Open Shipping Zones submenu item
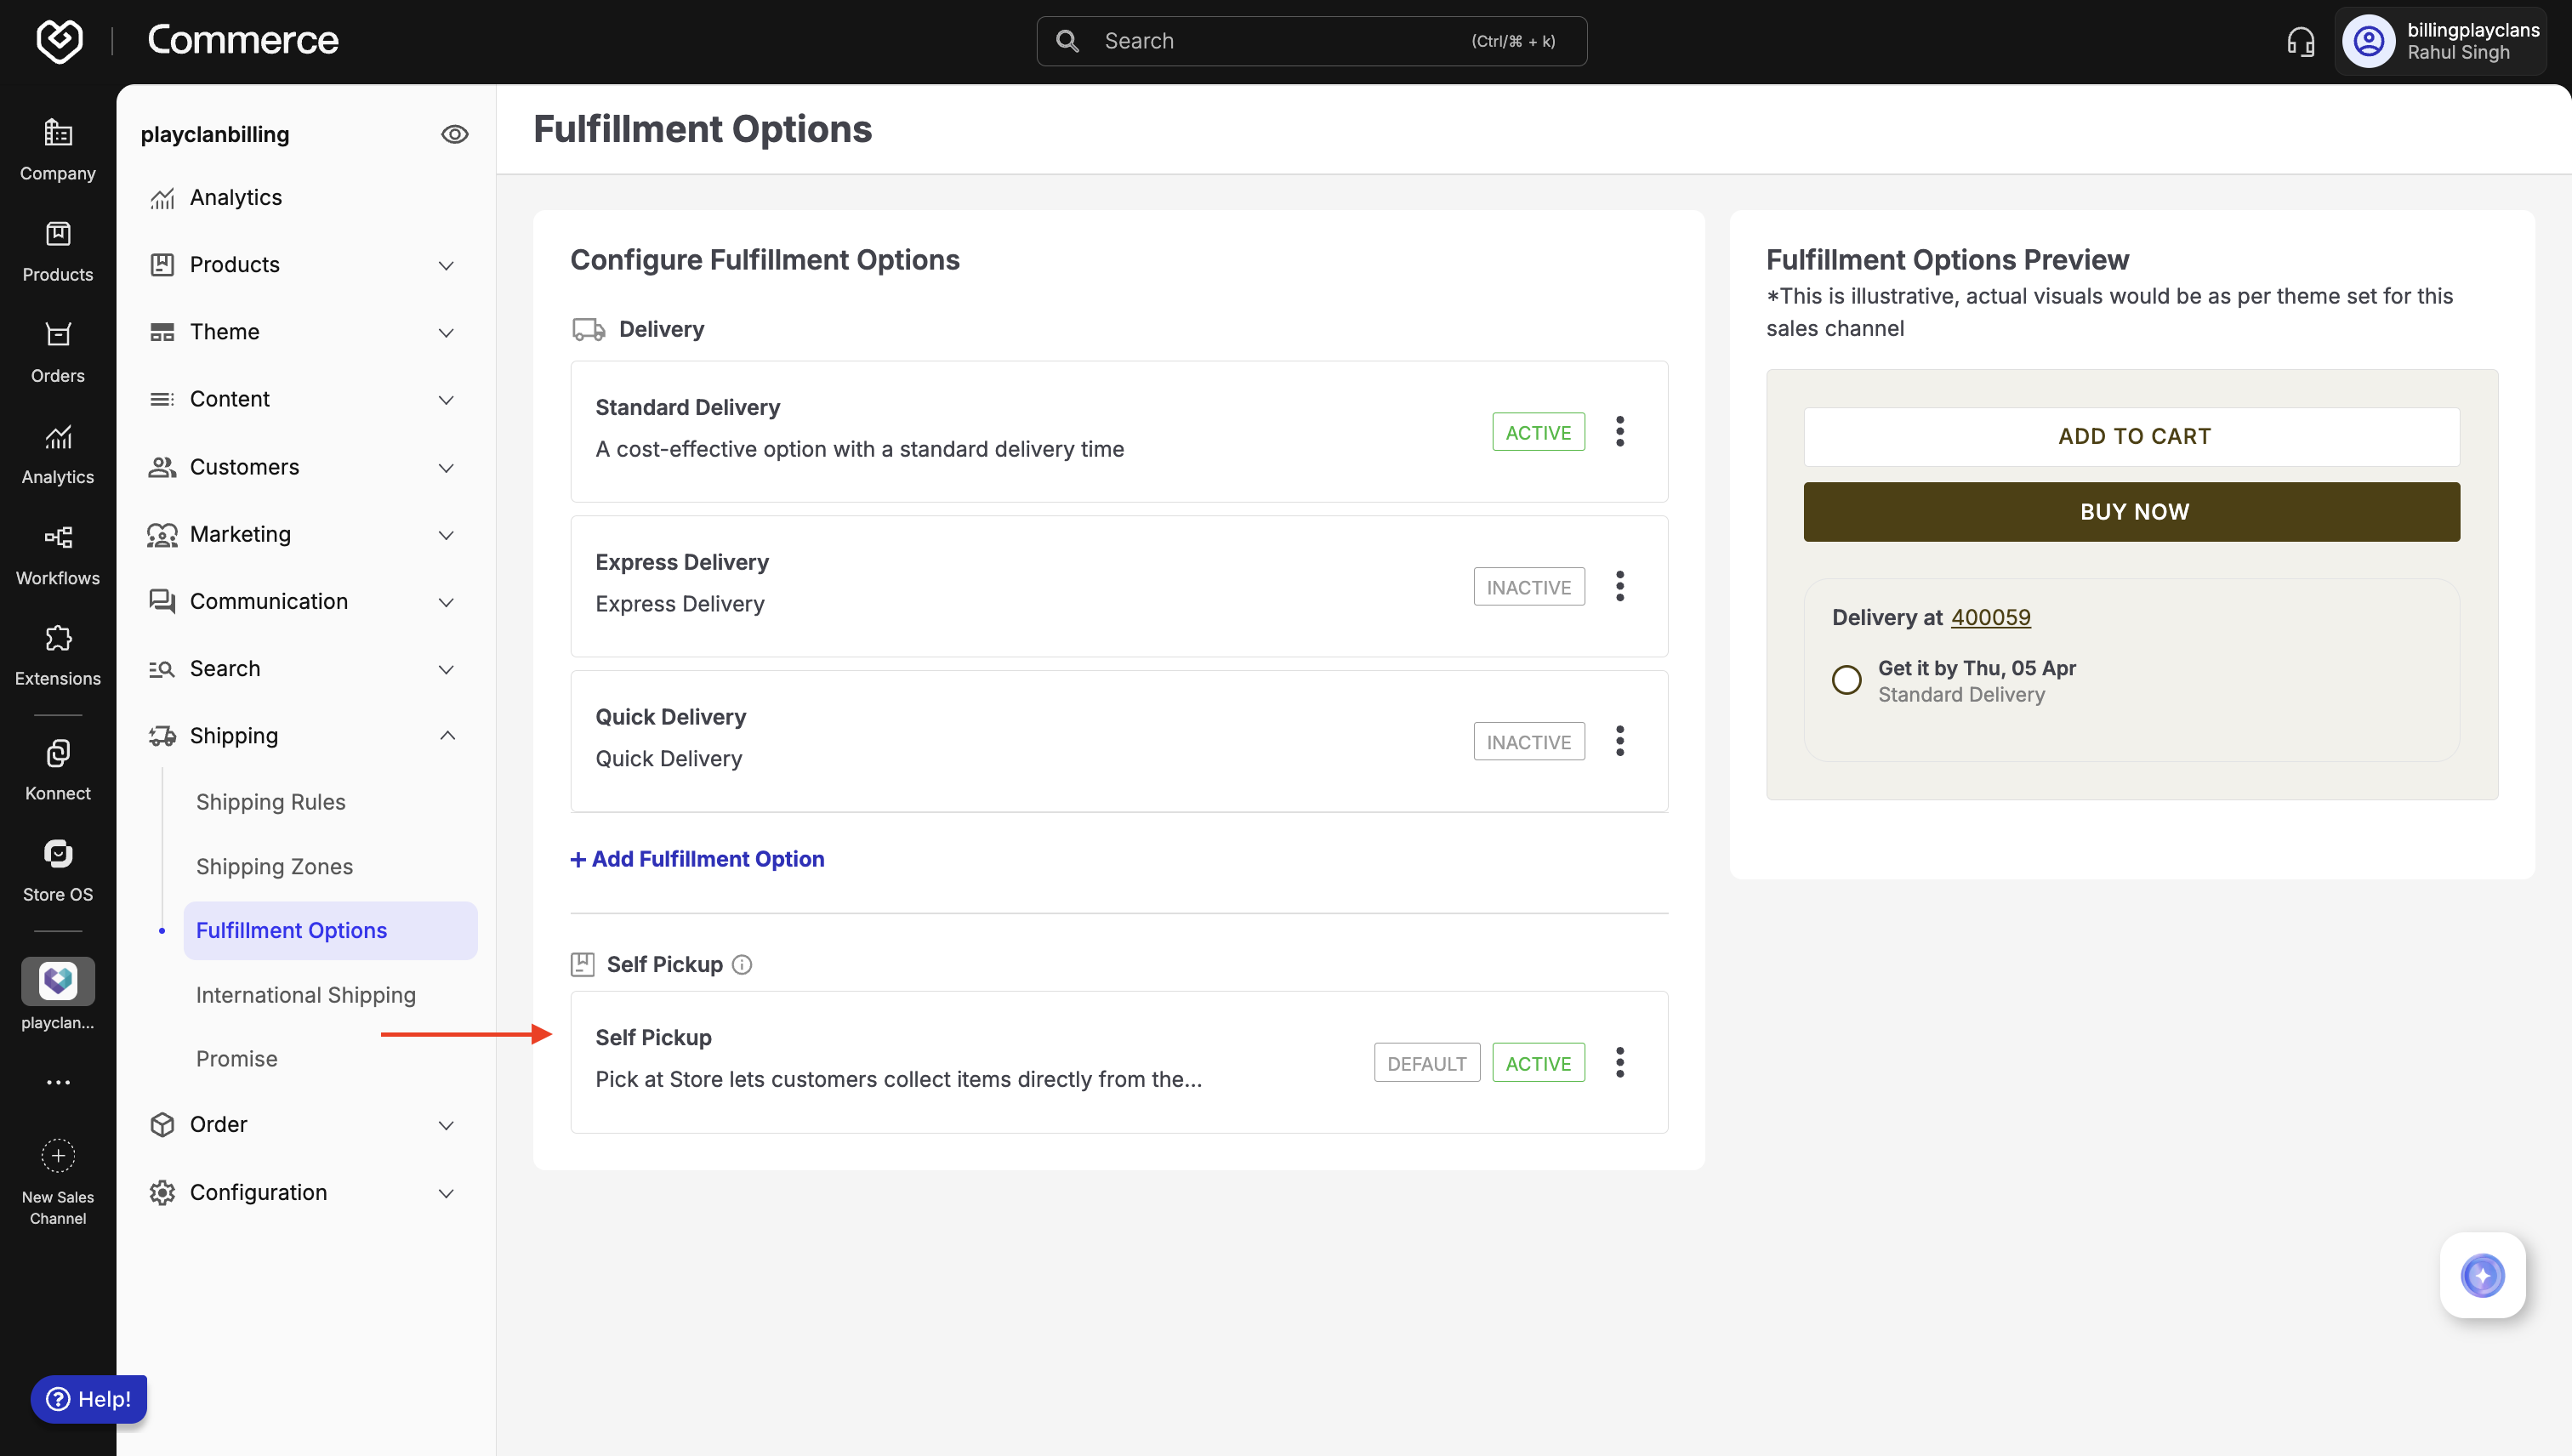This screenshot has height=1456, width=2572. coord(274,866)
